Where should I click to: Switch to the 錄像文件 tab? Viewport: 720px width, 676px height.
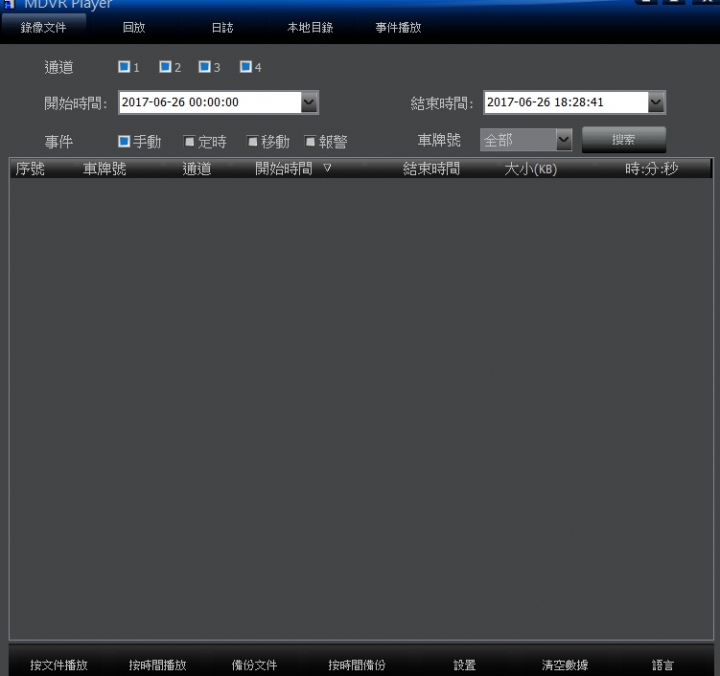point(44,28)
